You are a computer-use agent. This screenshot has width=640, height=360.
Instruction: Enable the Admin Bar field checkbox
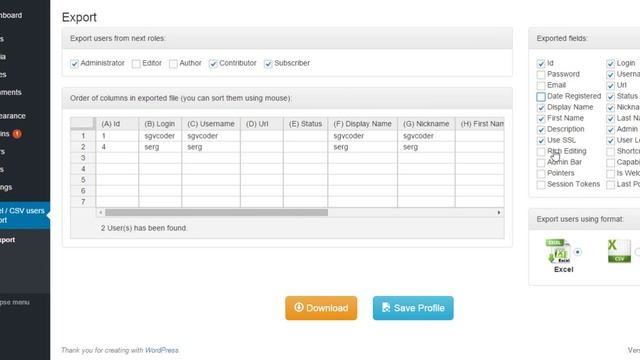pos(541,163)
